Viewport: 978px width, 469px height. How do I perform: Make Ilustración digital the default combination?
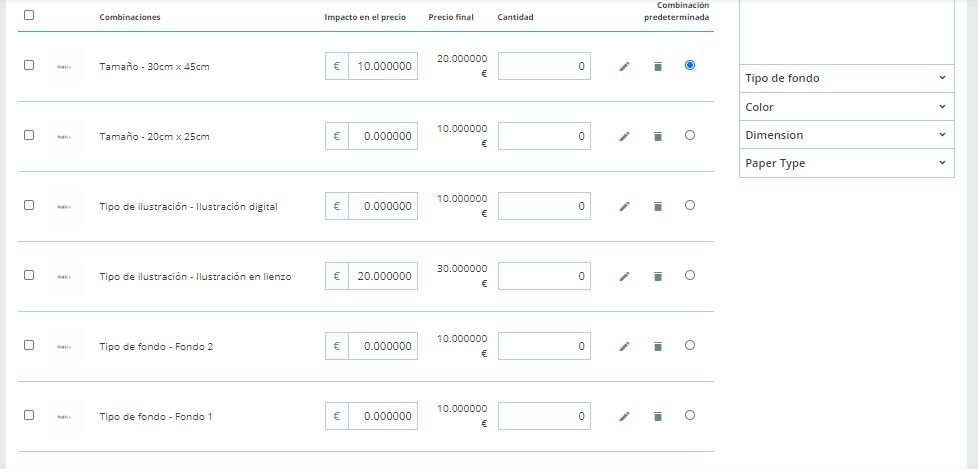point(690,205)
